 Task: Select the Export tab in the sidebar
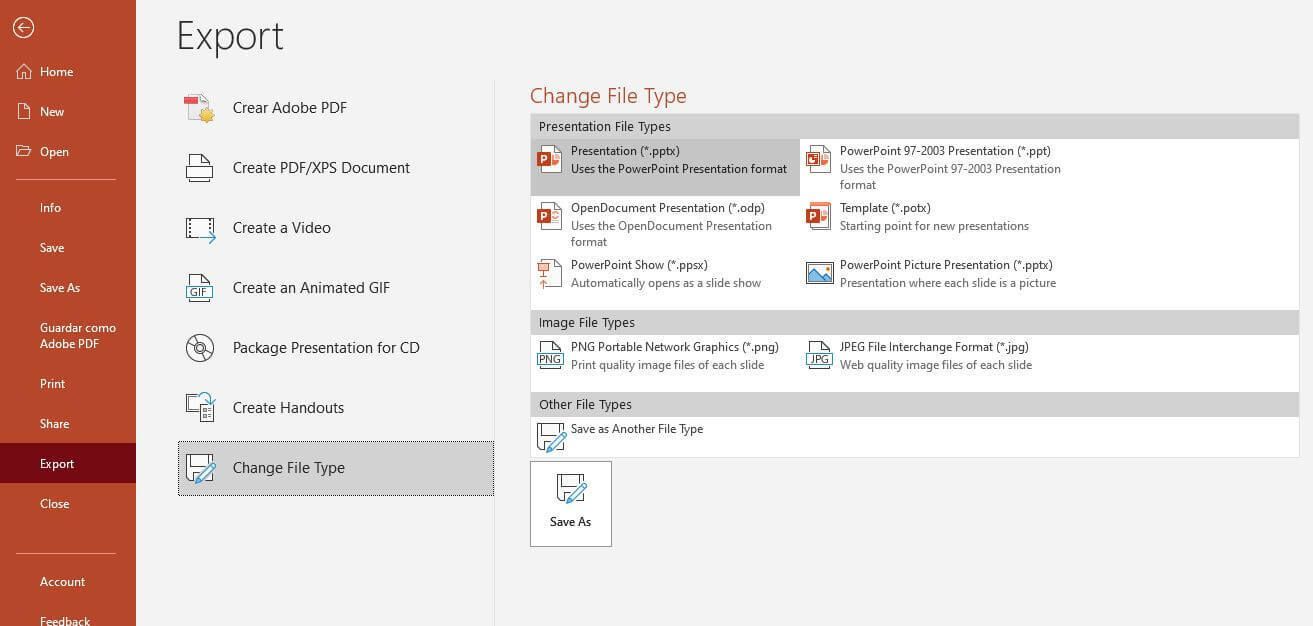point(68,464)
